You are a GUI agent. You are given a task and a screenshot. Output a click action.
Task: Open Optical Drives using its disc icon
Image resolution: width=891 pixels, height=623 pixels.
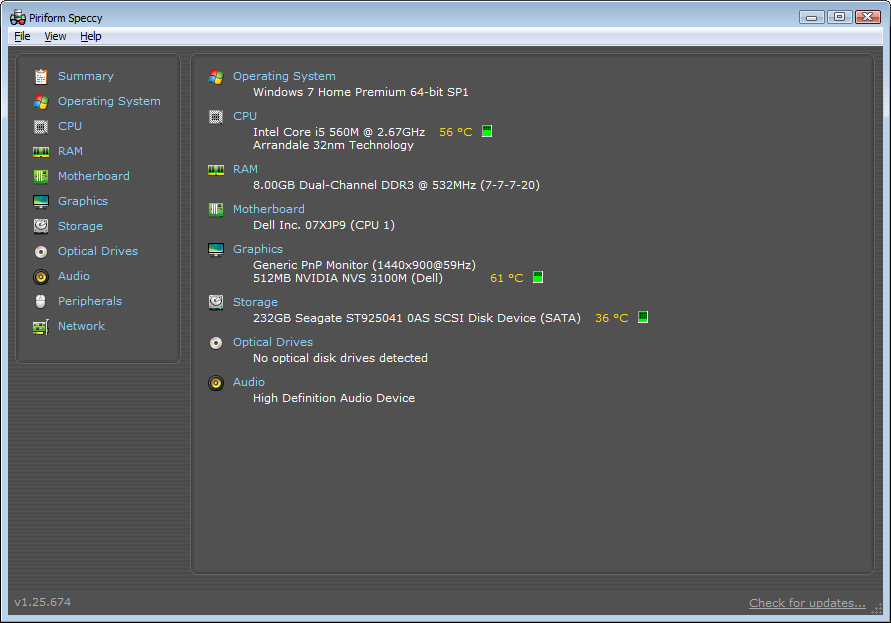click(x=41, y=251)
